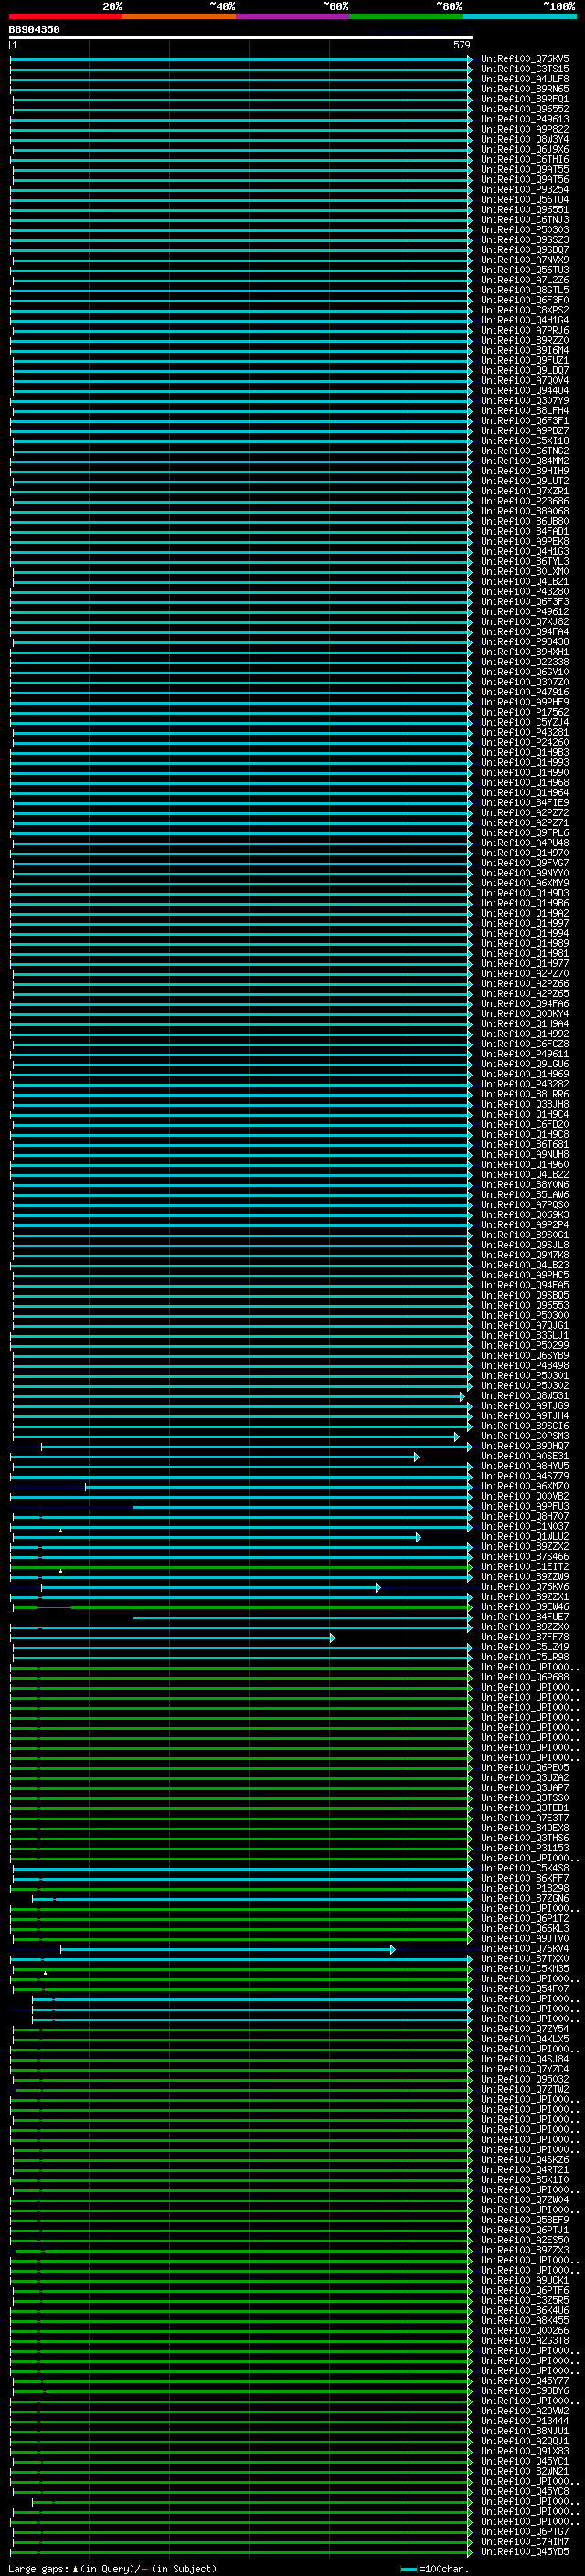Click the last hit label UniRef100_Q45YD5
585x2576 pixels.
click(x=525, y=2551)
